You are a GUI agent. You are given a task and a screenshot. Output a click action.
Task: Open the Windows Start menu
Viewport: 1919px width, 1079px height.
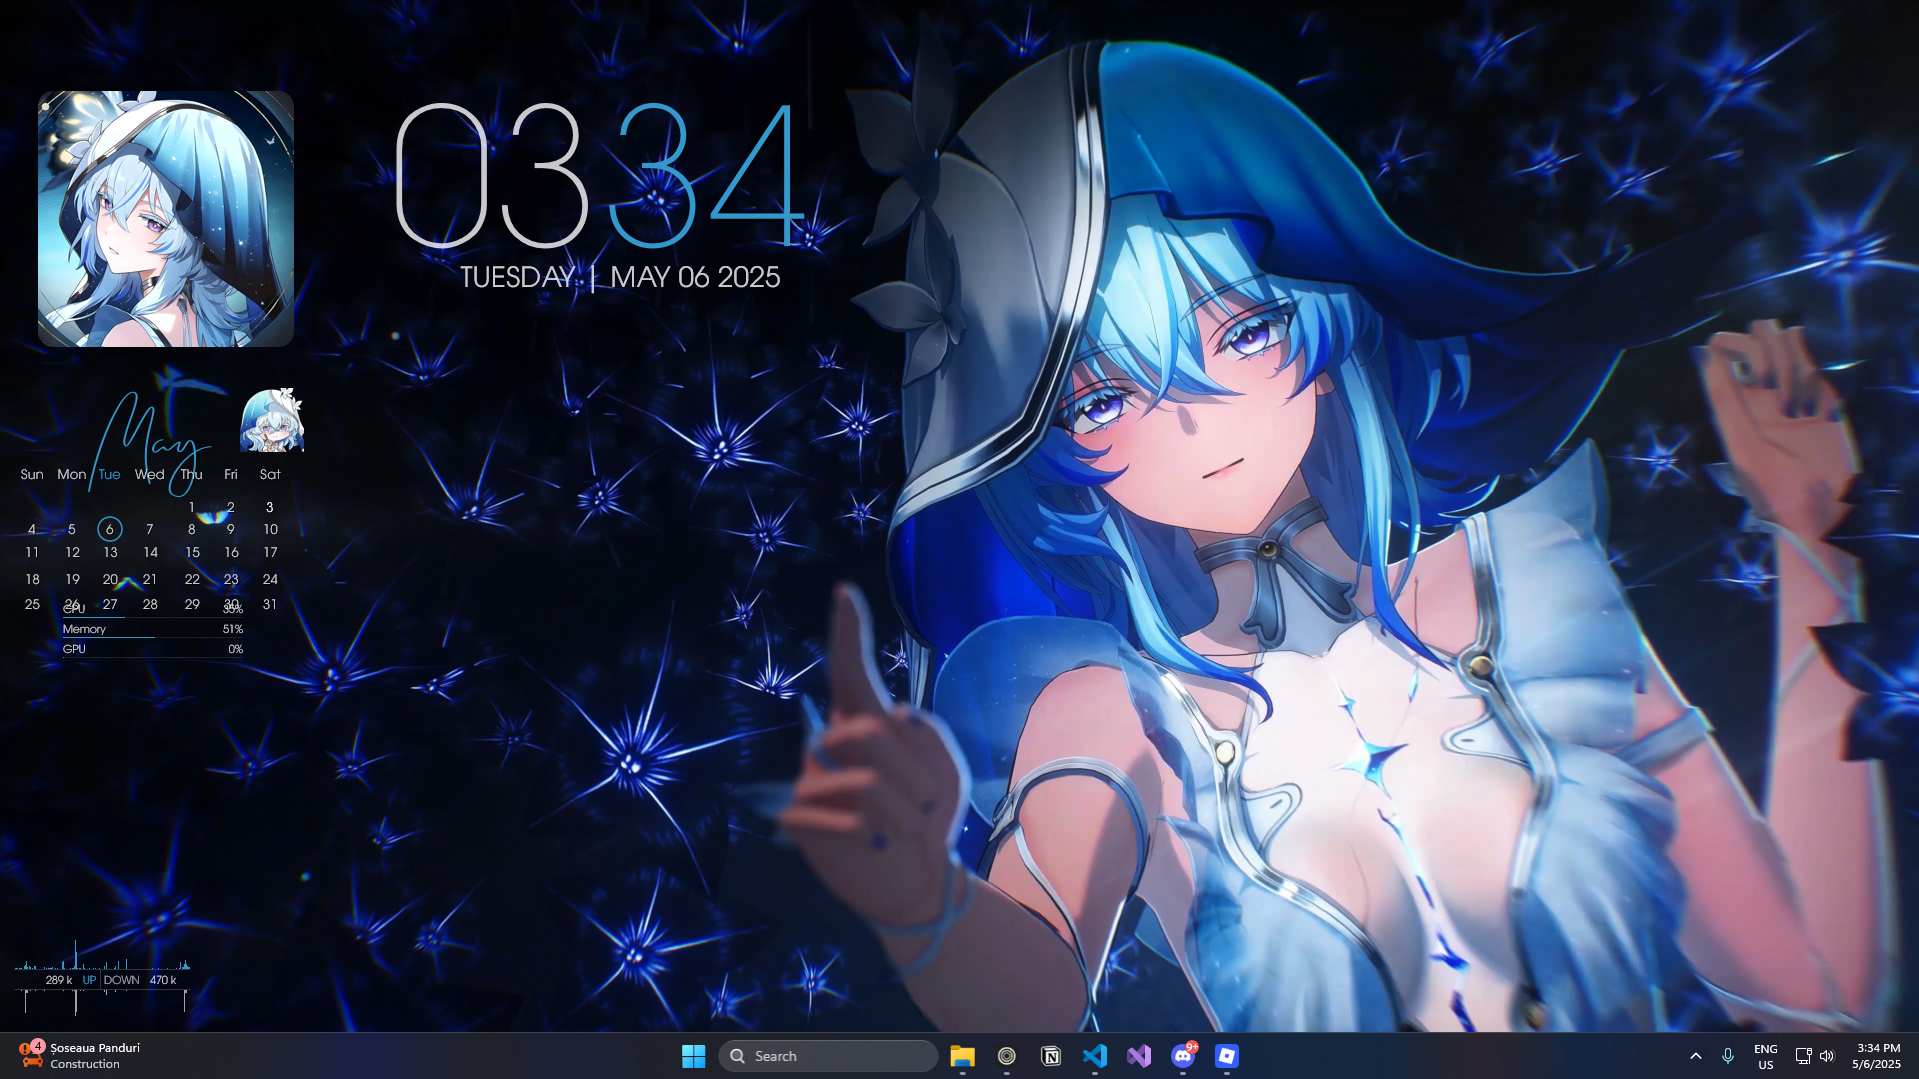693,1056
